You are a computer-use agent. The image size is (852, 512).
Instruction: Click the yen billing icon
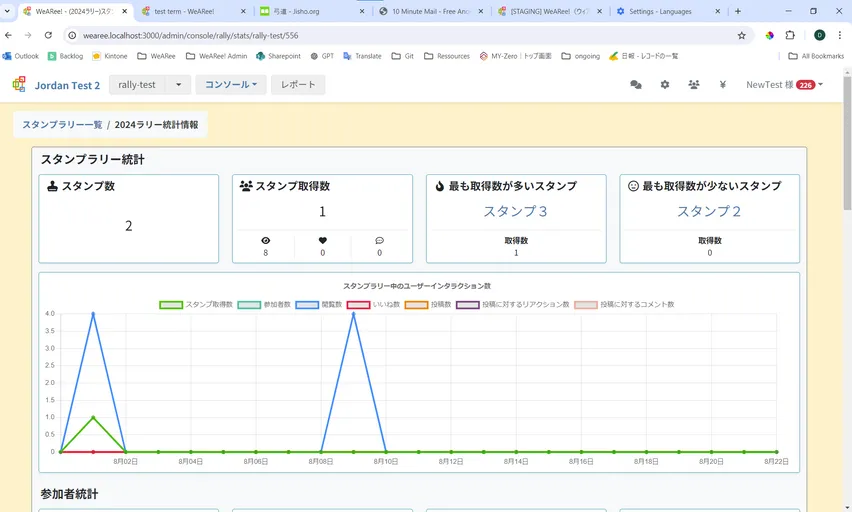tap(723, 85)
